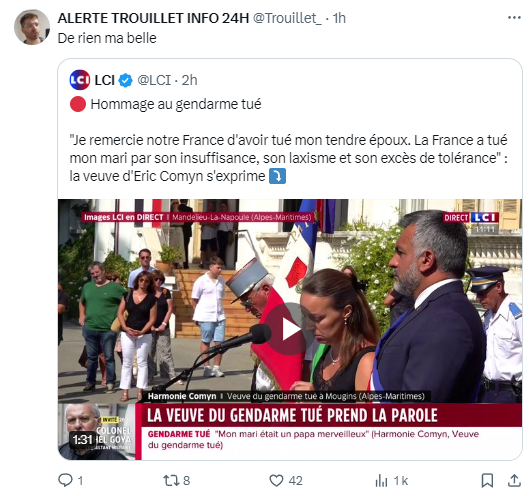Open the @LCI handle in quoted tweet
The width and height of the screenshot is (532, 496).
[x=154, y=80]
